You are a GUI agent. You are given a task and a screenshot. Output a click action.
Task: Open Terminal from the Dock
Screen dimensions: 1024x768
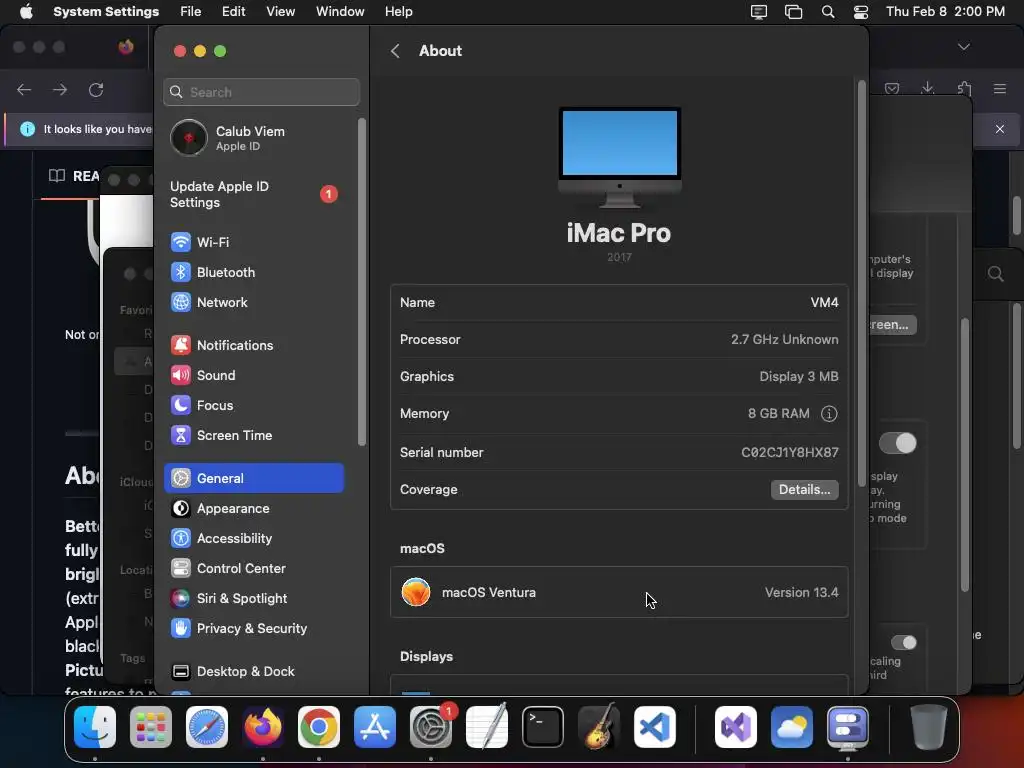543,727
